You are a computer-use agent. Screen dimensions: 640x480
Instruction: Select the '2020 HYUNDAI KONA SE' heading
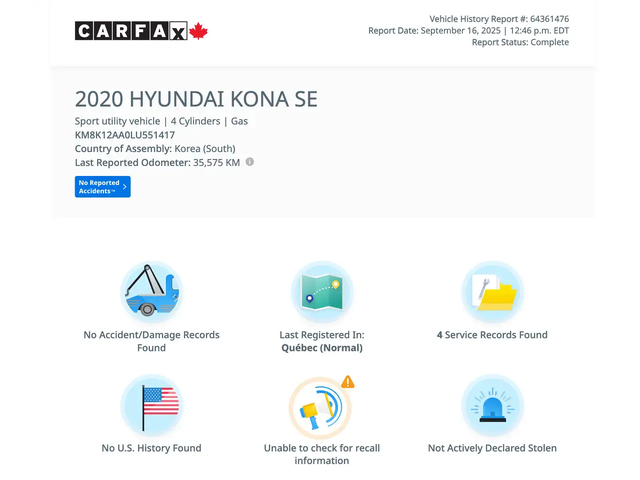196,99
